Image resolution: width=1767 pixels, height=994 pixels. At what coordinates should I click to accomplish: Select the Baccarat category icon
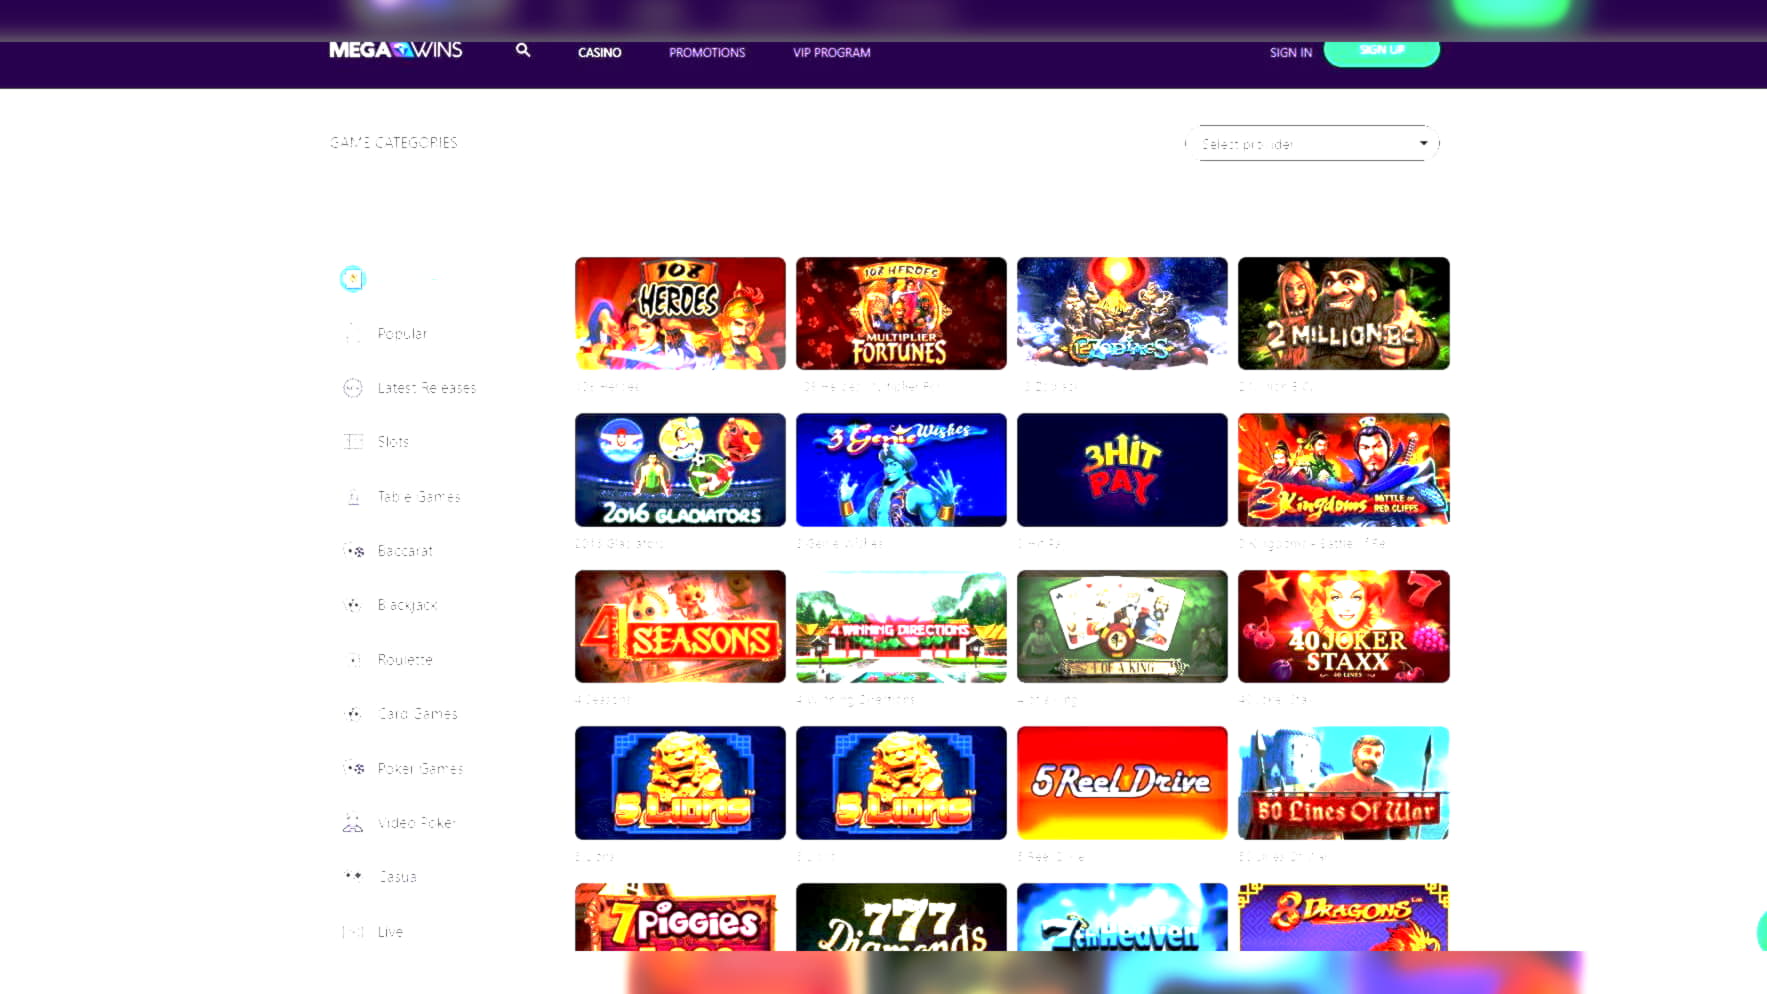353,551
